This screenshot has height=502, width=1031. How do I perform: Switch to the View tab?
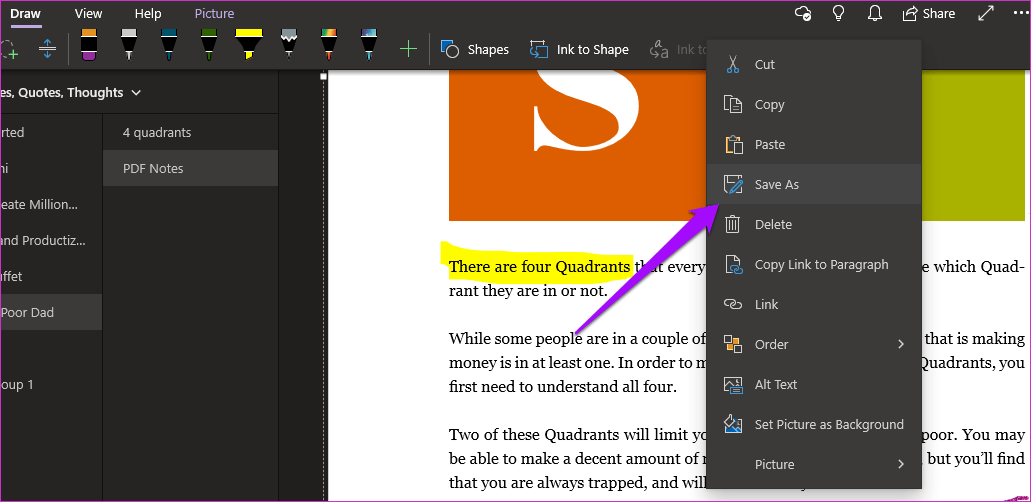(88, 13)
